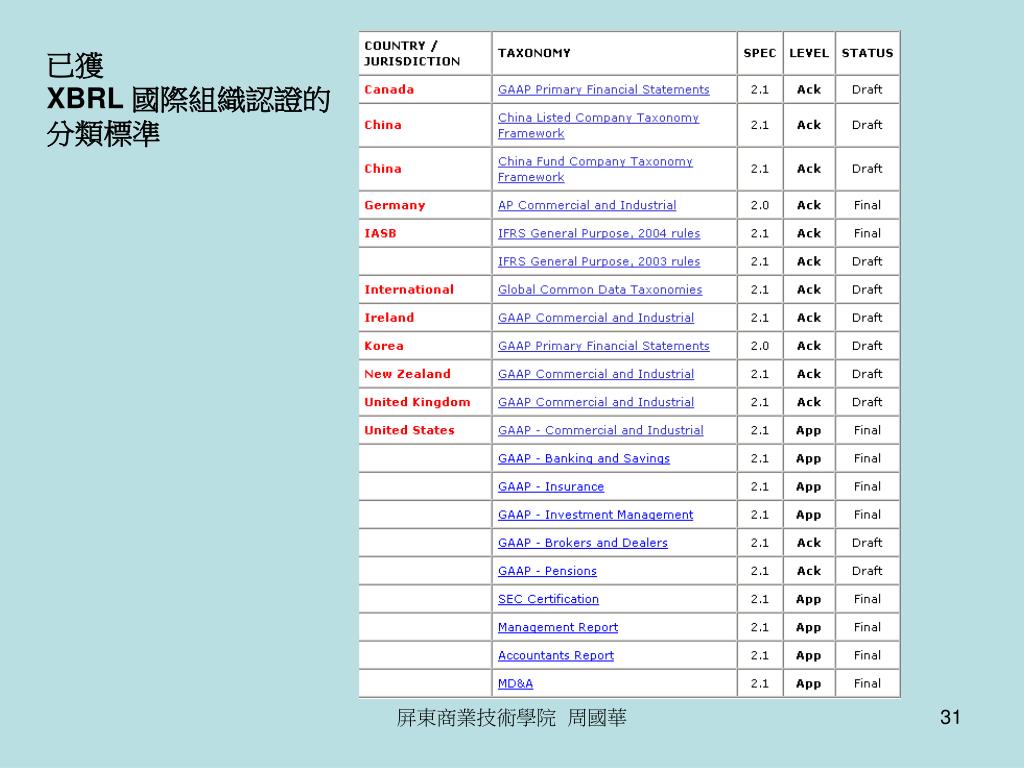The height and width of the screenshot is (768, 1024).
Task: Click the Final status in SEC Certification row
Action: pyautogui.click(x=867, y=599)
